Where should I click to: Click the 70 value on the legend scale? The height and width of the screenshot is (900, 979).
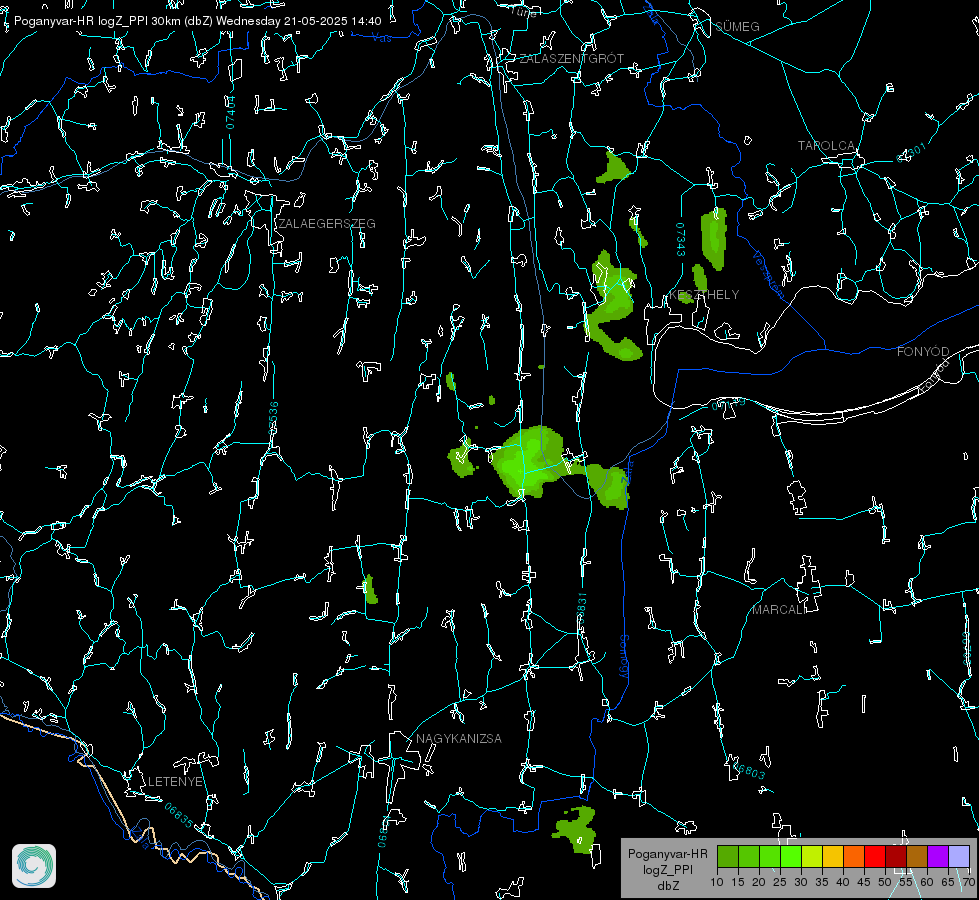[969, 883]
